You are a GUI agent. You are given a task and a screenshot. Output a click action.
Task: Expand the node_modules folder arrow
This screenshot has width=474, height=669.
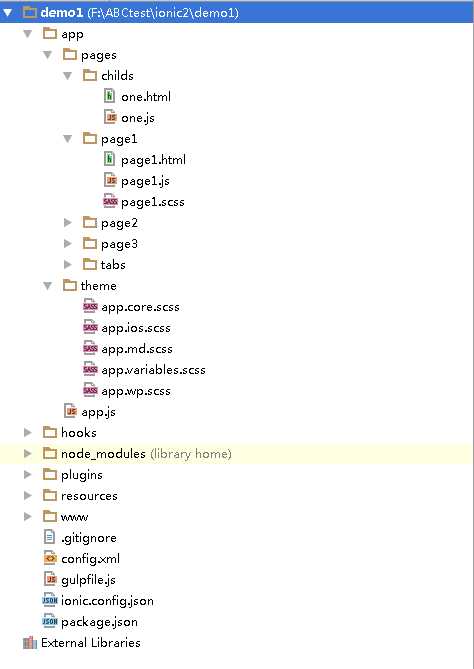pyautogui.click(x=27, y=453)
